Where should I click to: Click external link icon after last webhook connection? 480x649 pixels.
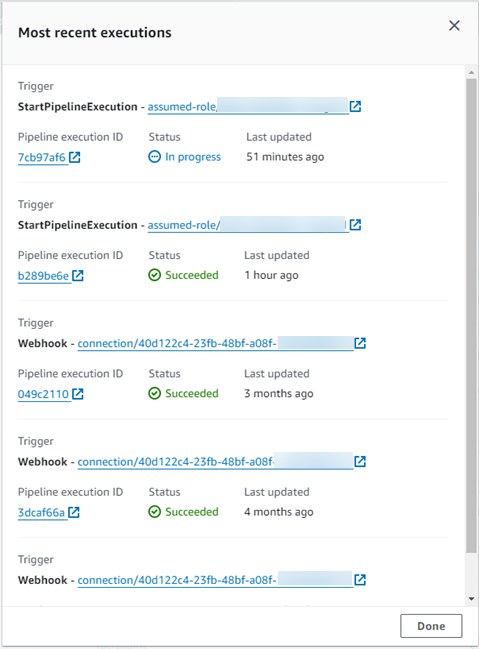point(360,580)
